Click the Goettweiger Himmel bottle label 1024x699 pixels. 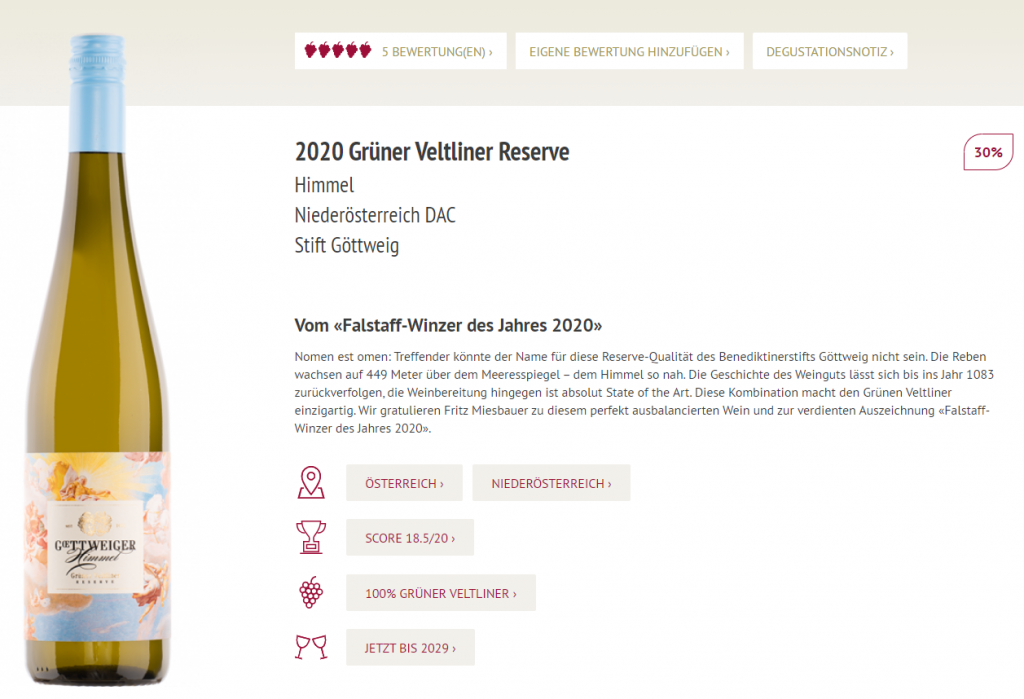(x=97, y=546)
